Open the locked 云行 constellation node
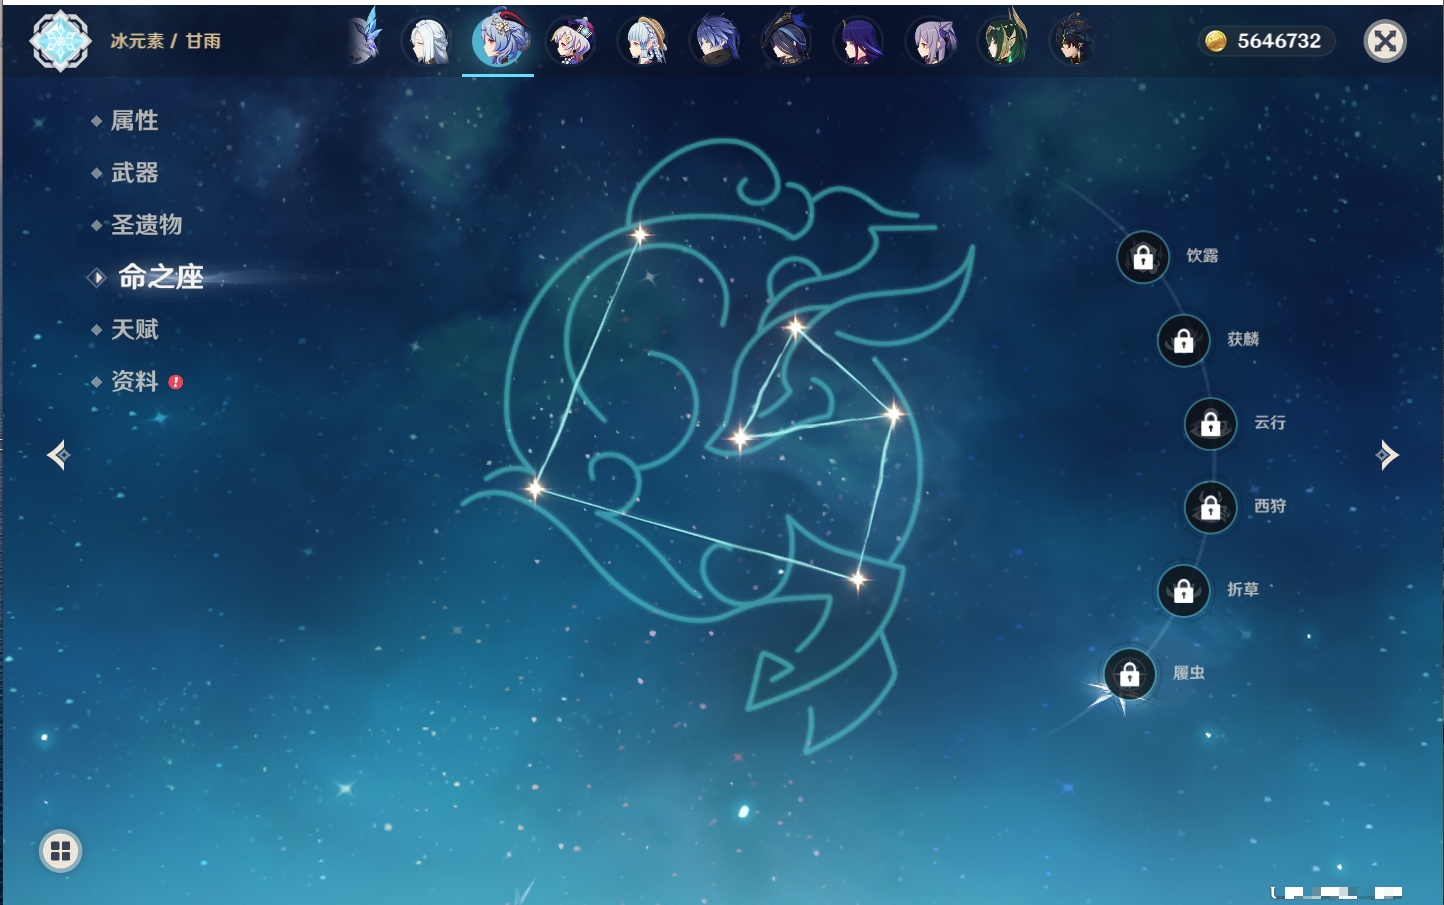The image size is (1444, 905). [1211, 424]
